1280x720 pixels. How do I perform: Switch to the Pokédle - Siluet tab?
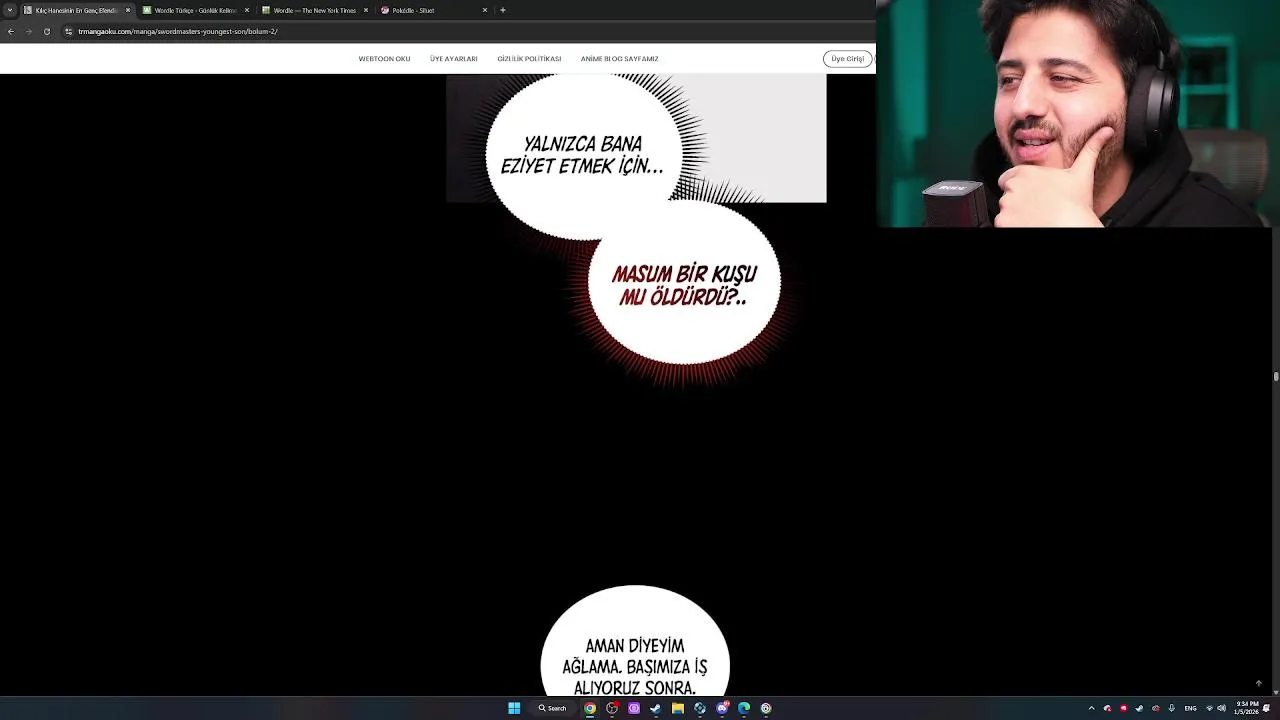pos(433,10)
